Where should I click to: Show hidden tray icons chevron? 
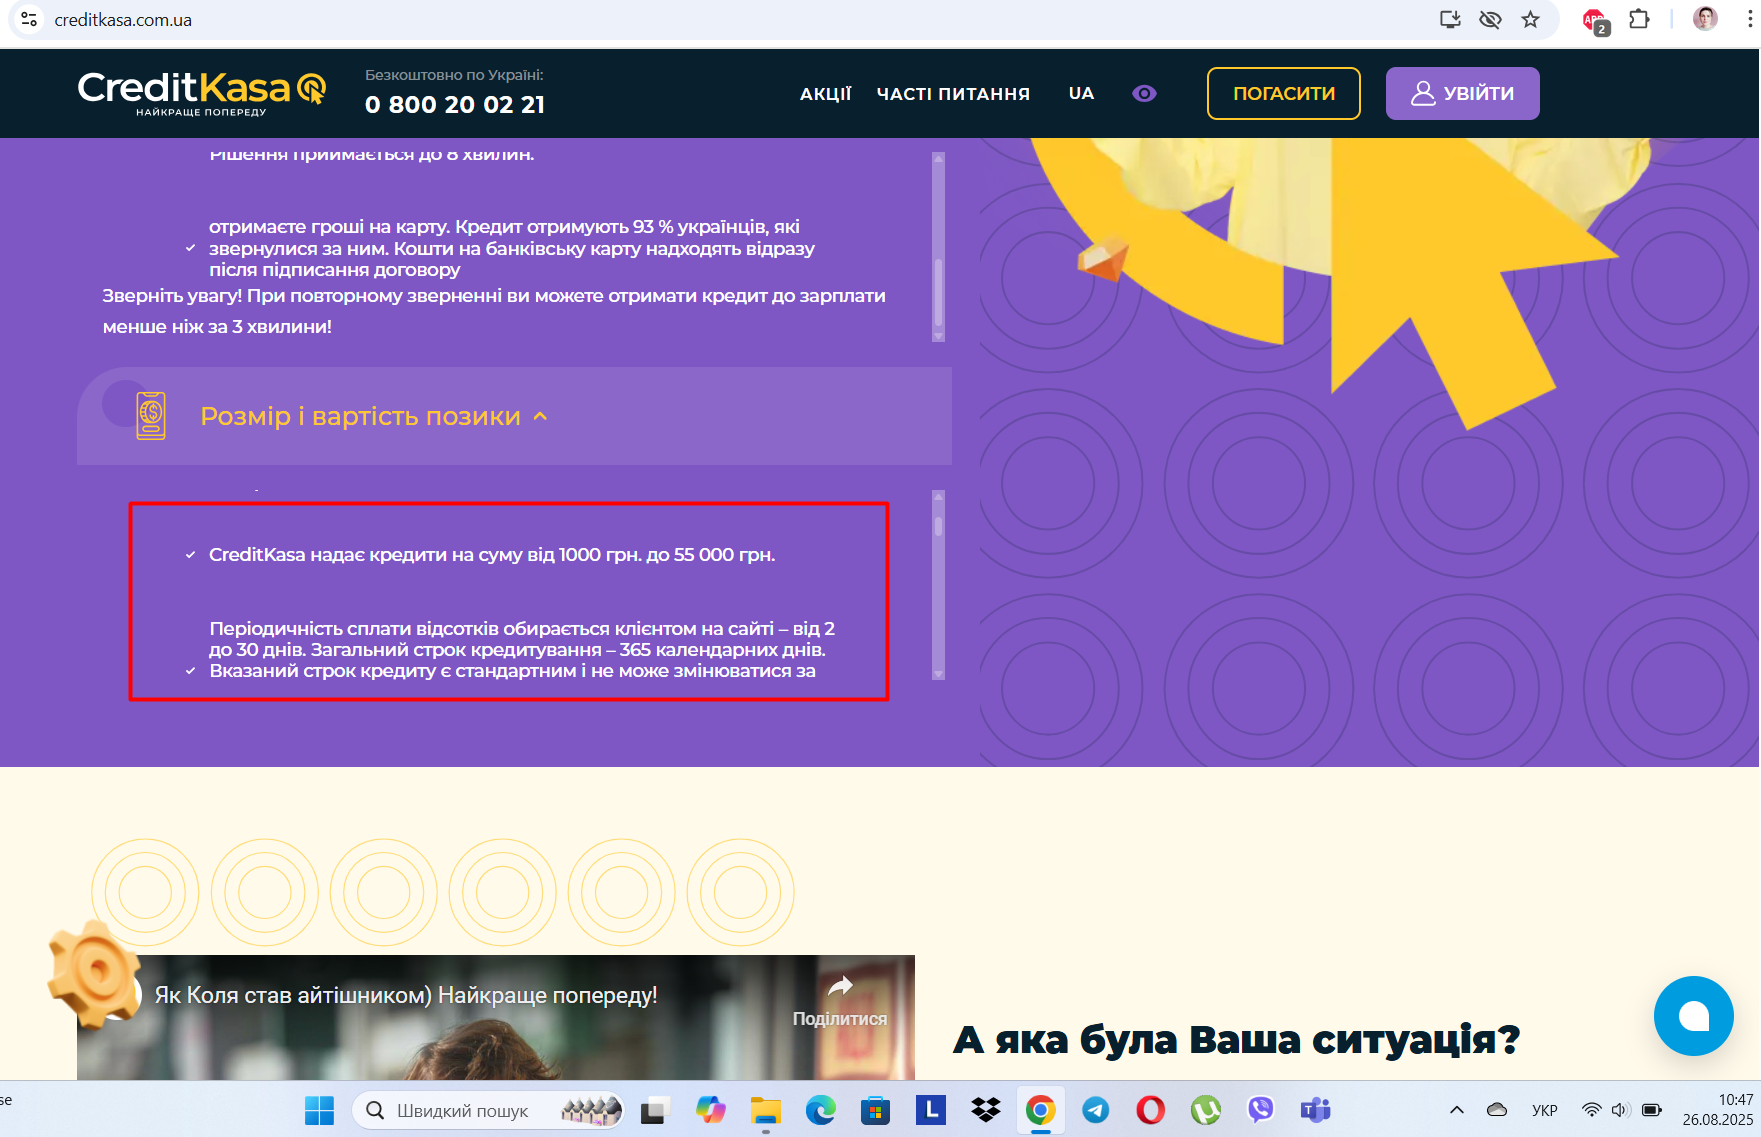[1457, 1110]
